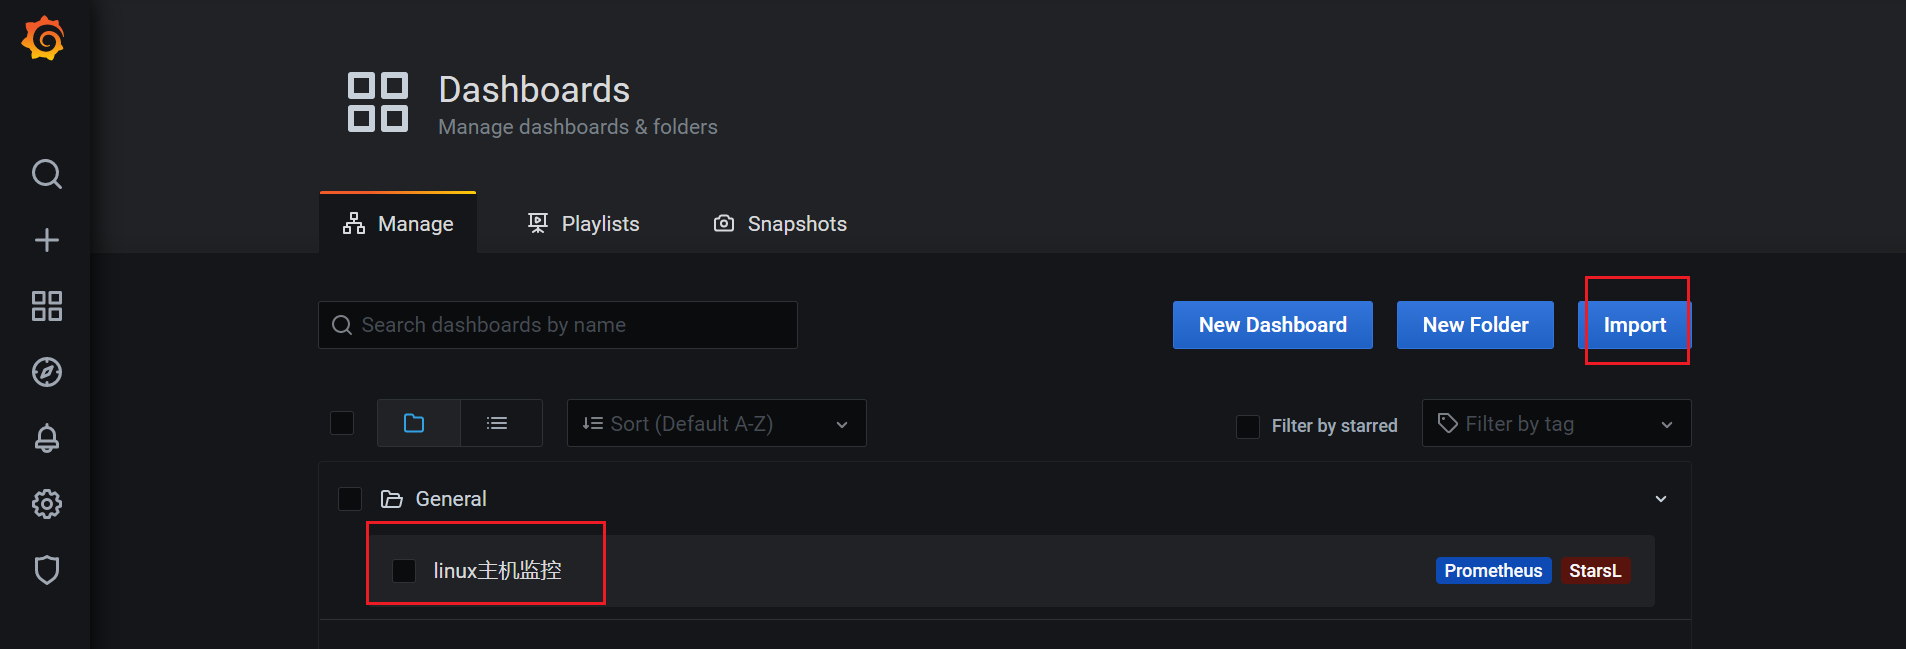This screenshot has height=649, width=1906.
Task: Switch to the Playlists tab
Action: pos(584,224)
